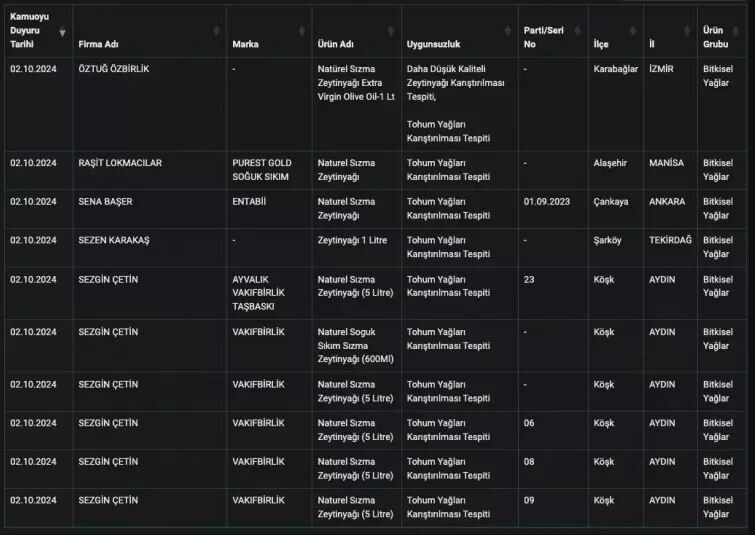
Task: Click the Marka header label
Action: (x=245, y=45)
